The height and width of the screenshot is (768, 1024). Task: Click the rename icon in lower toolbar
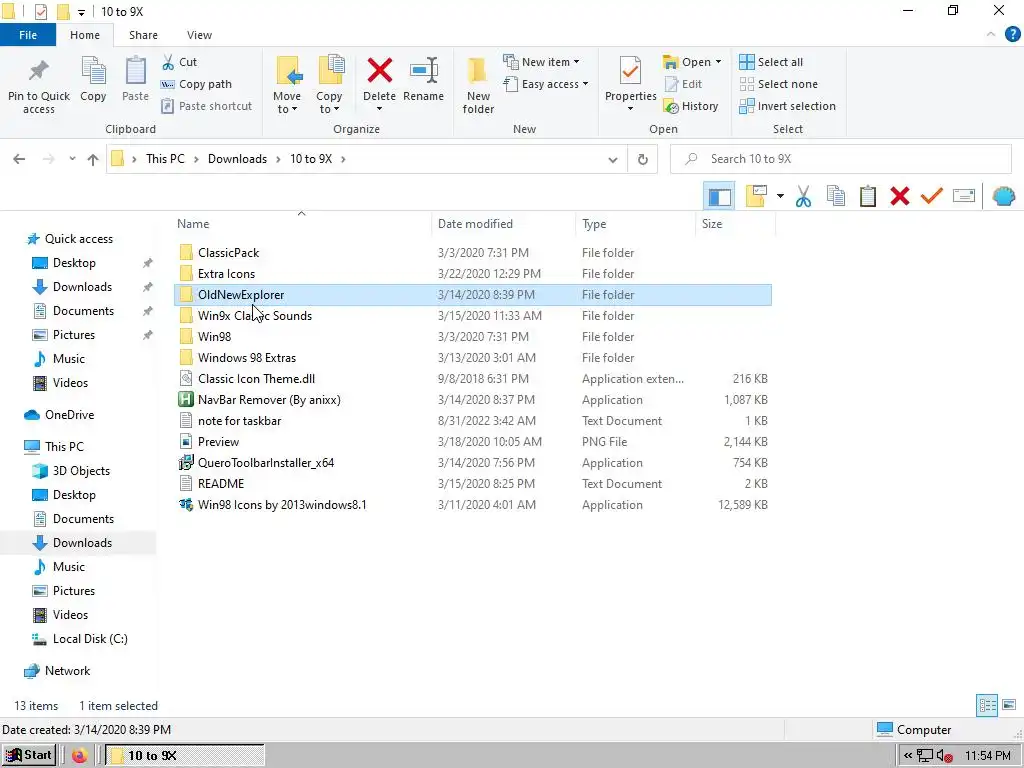point(964,196)
